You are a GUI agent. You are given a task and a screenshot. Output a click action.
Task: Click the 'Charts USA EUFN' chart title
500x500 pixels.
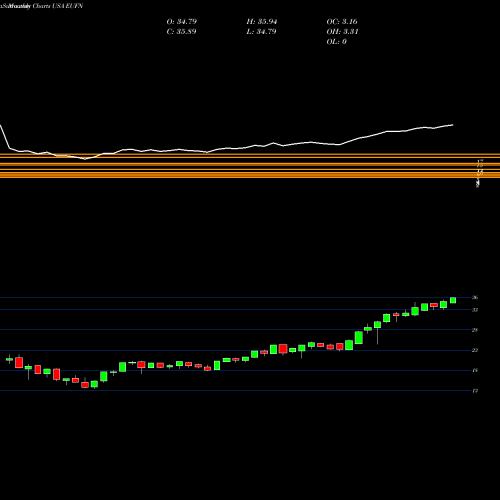click(x=58, y=6)
